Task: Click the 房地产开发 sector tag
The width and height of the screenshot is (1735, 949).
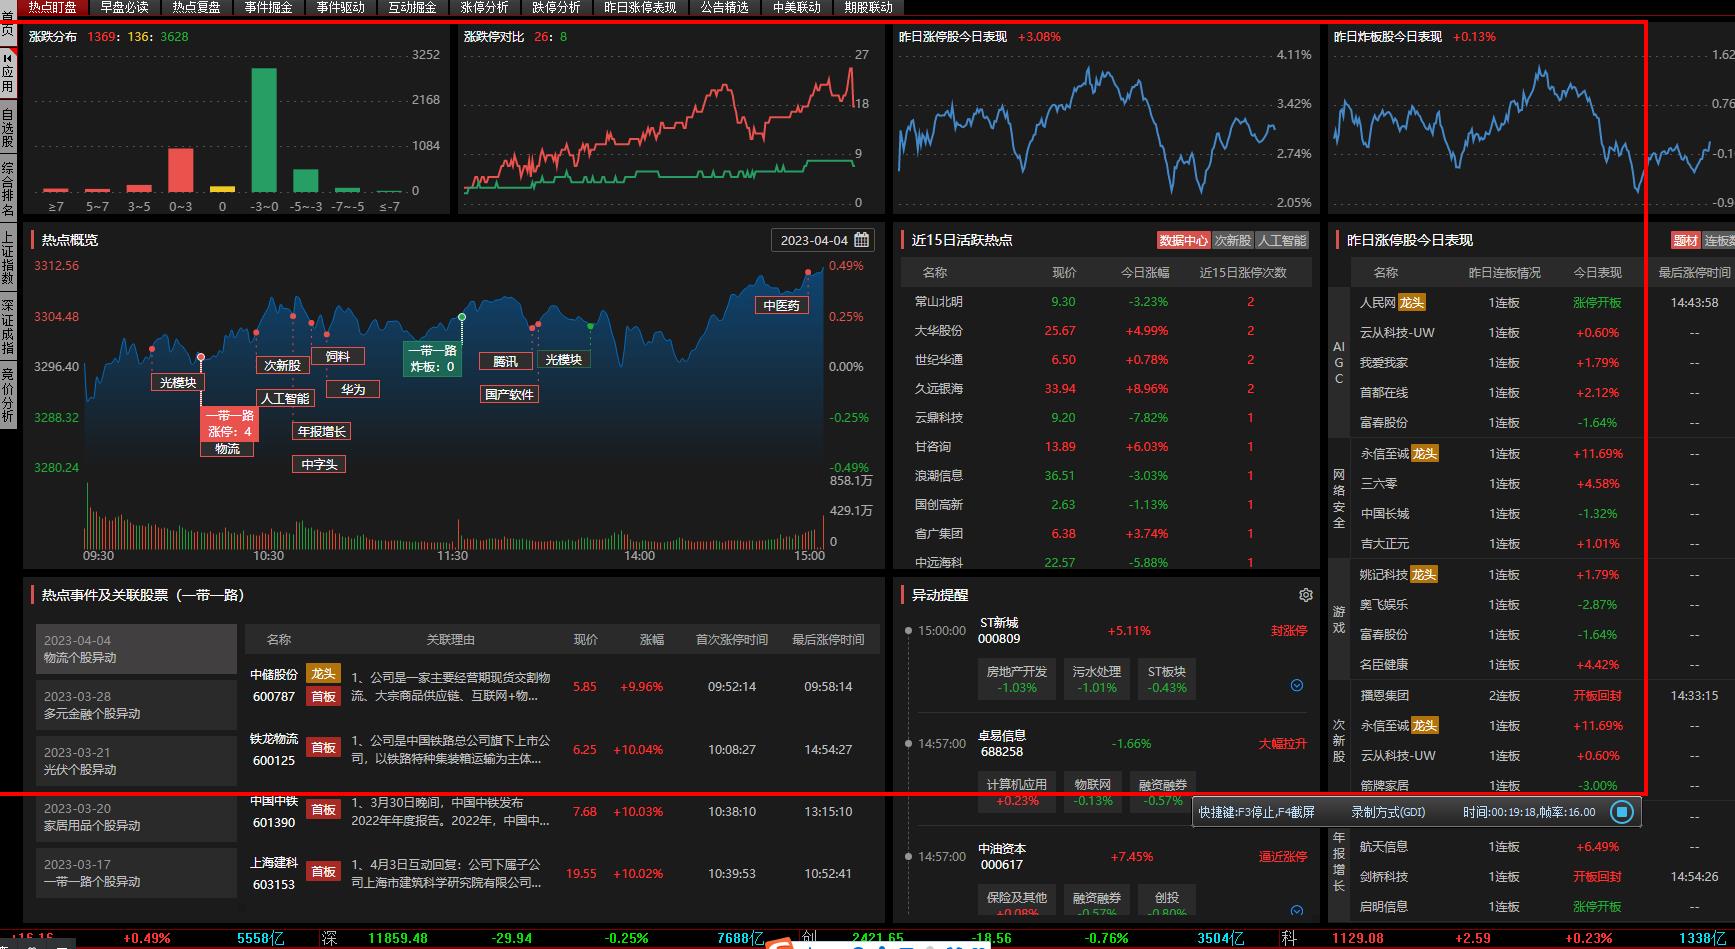Action: (1017, 679)
